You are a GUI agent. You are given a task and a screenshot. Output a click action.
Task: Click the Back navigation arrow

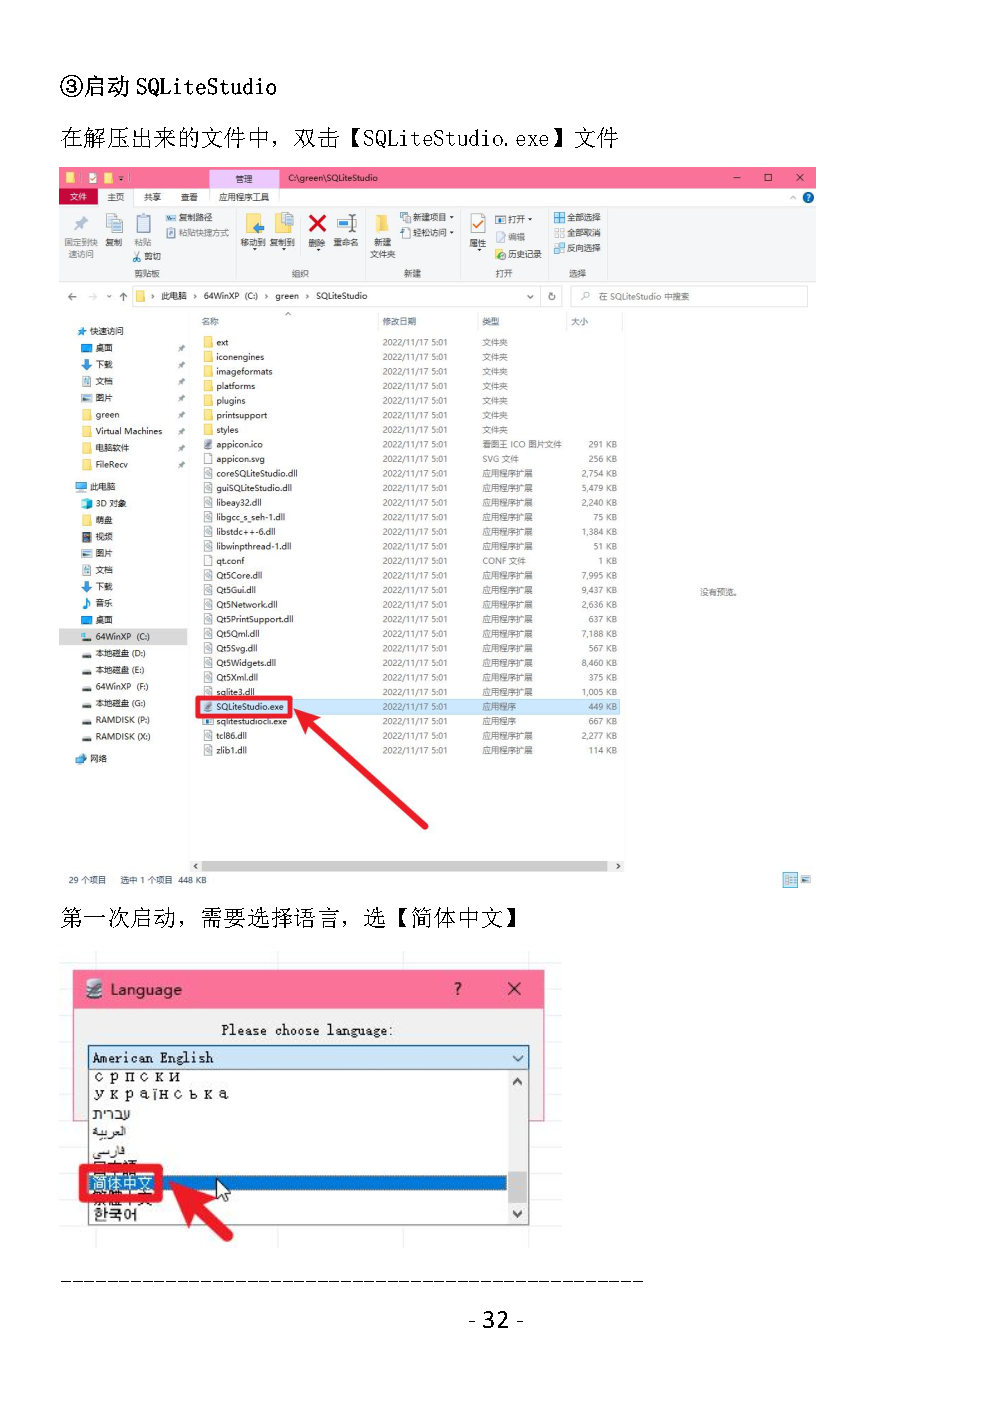pyautogui.click(x=72, y=297)
